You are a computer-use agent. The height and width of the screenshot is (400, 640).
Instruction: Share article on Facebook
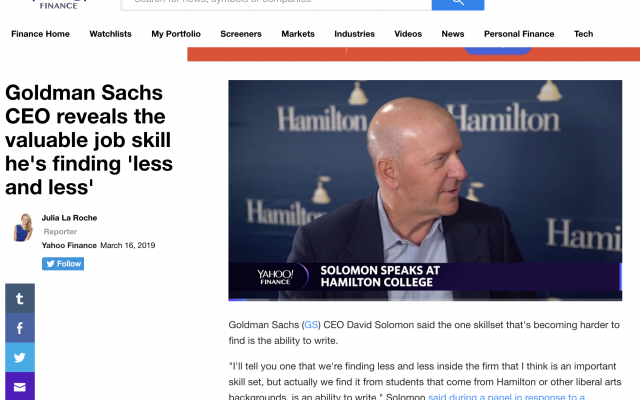pos(19,327)
